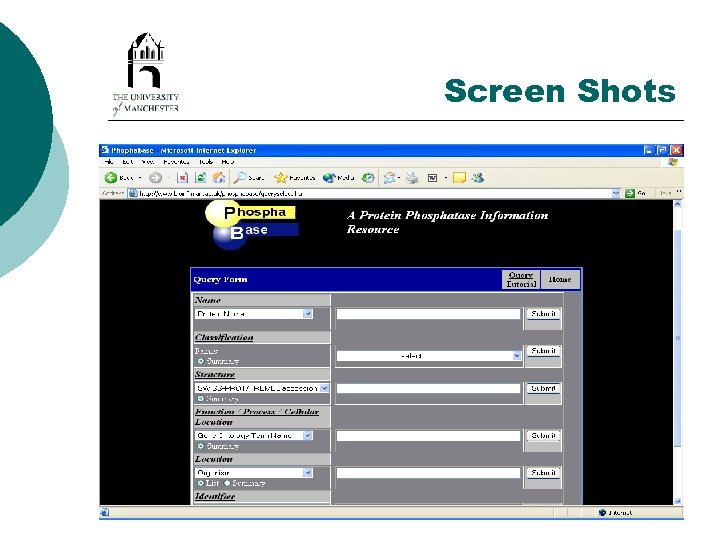Open the Query Tutorial link

tap(521, 279)
